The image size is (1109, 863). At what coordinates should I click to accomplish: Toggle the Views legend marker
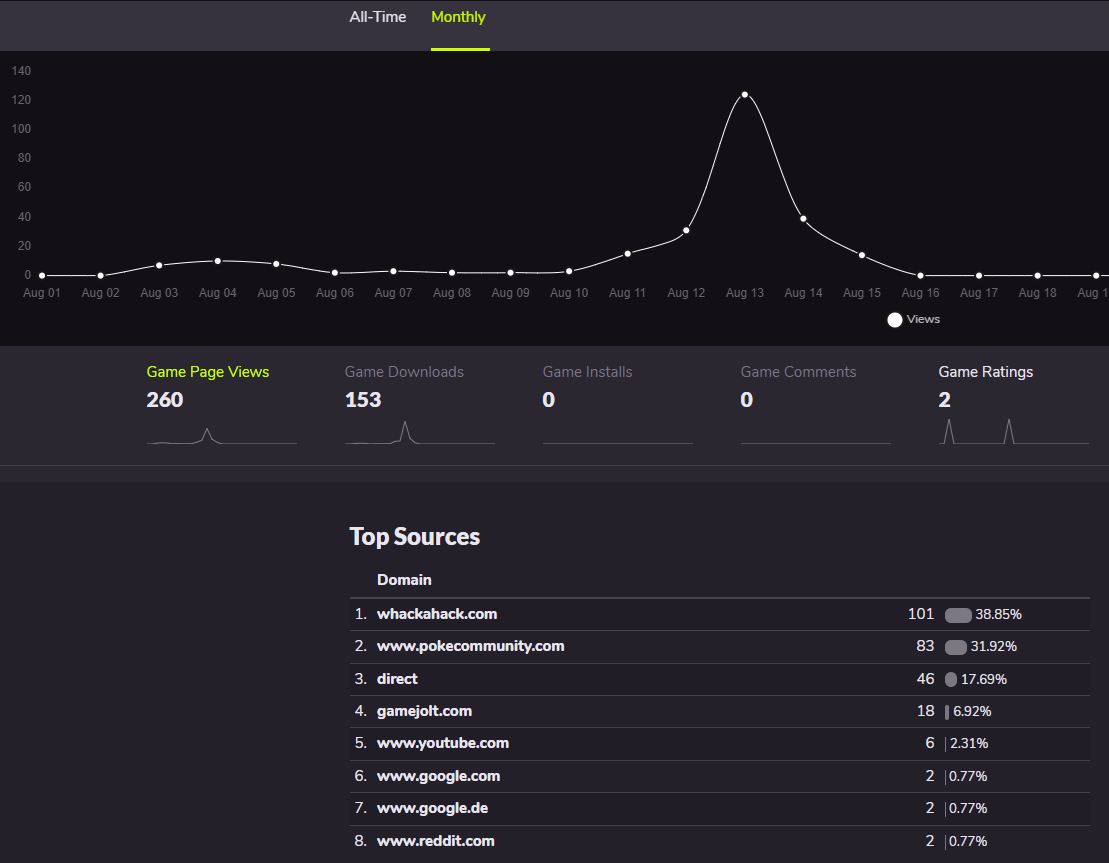pos(895,320)
